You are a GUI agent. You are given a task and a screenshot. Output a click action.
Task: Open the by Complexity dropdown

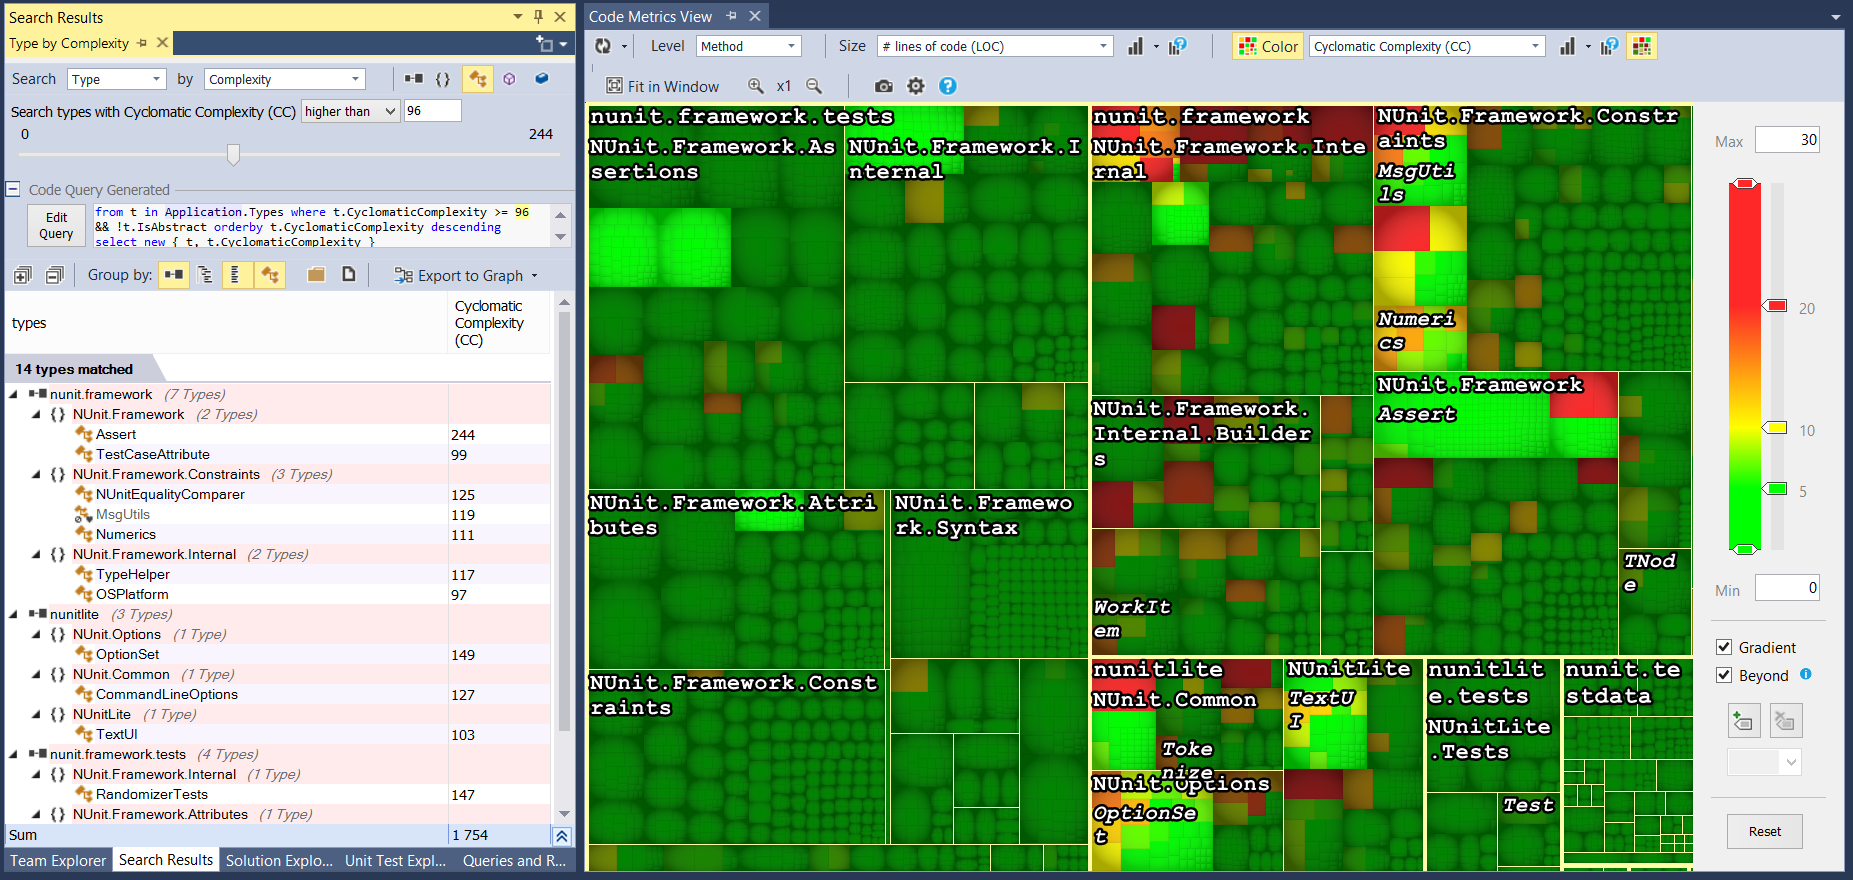coord(285,79)
